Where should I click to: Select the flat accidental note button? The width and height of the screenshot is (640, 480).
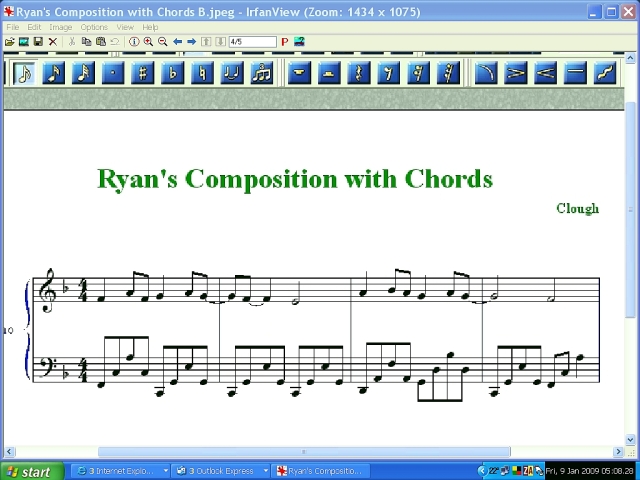click(x=173, y=73)
